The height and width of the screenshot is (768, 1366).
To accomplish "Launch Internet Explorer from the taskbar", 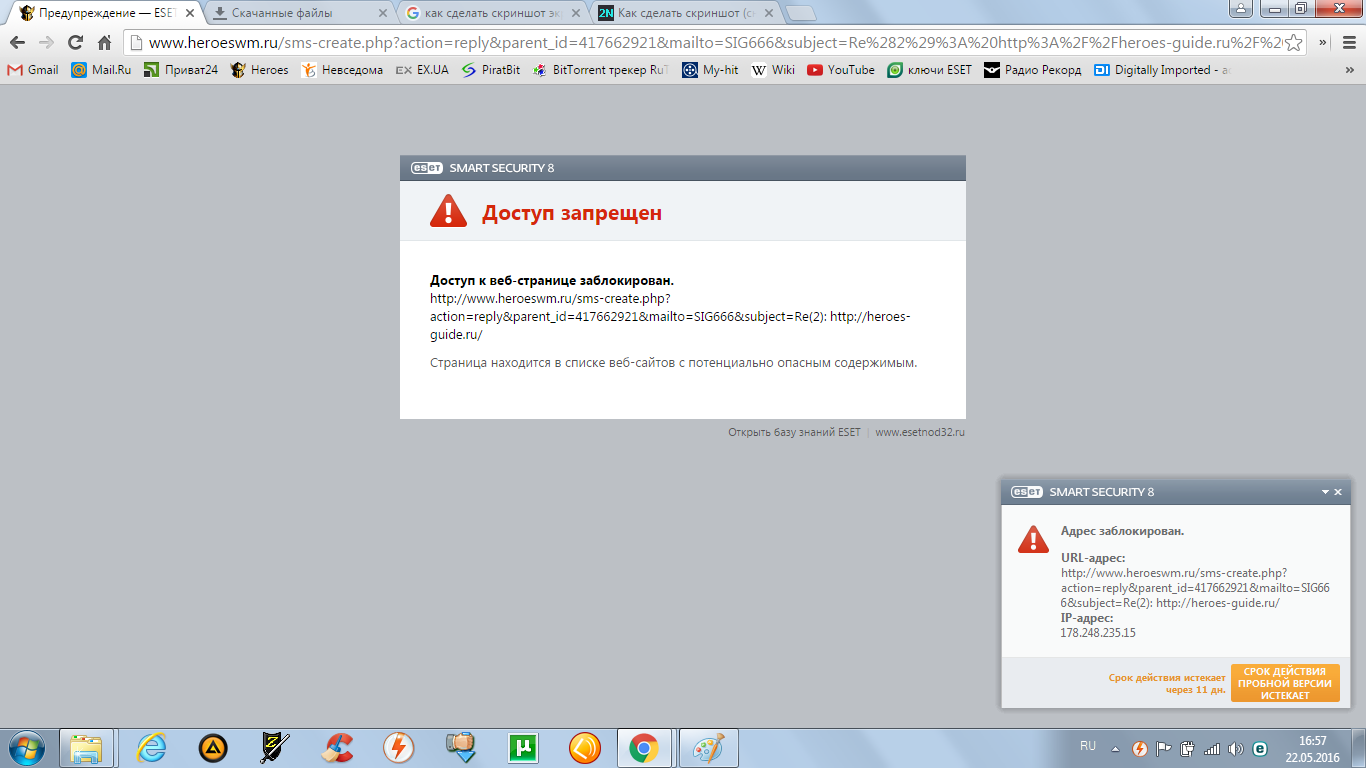I will coord(151,747).
